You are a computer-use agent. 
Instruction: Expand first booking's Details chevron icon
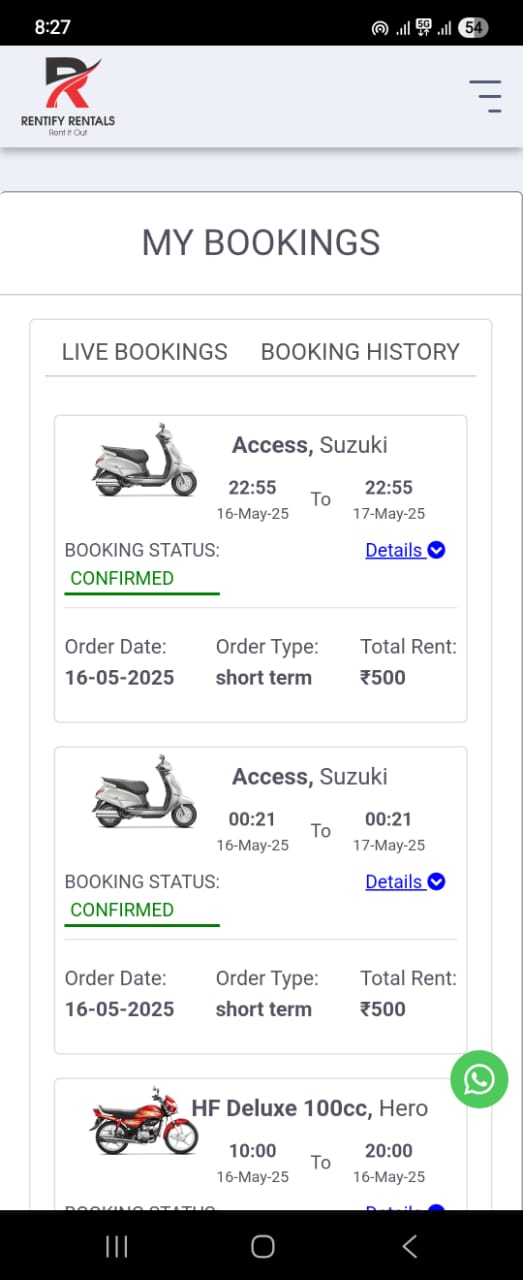click(x=436, y=550)
